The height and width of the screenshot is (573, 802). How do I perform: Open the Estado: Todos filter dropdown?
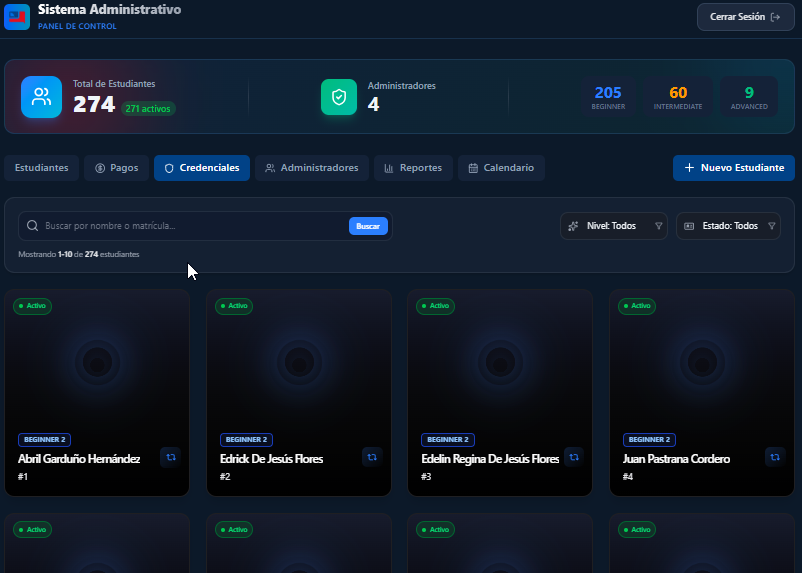coord(728,226)
